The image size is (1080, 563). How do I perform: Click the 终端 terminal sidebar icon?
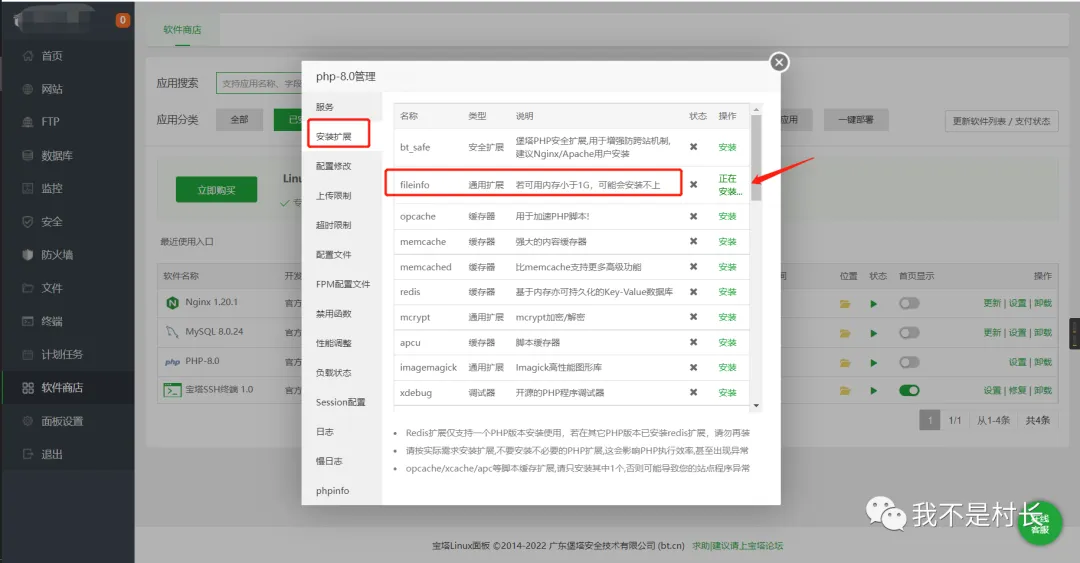click(27, 321)
